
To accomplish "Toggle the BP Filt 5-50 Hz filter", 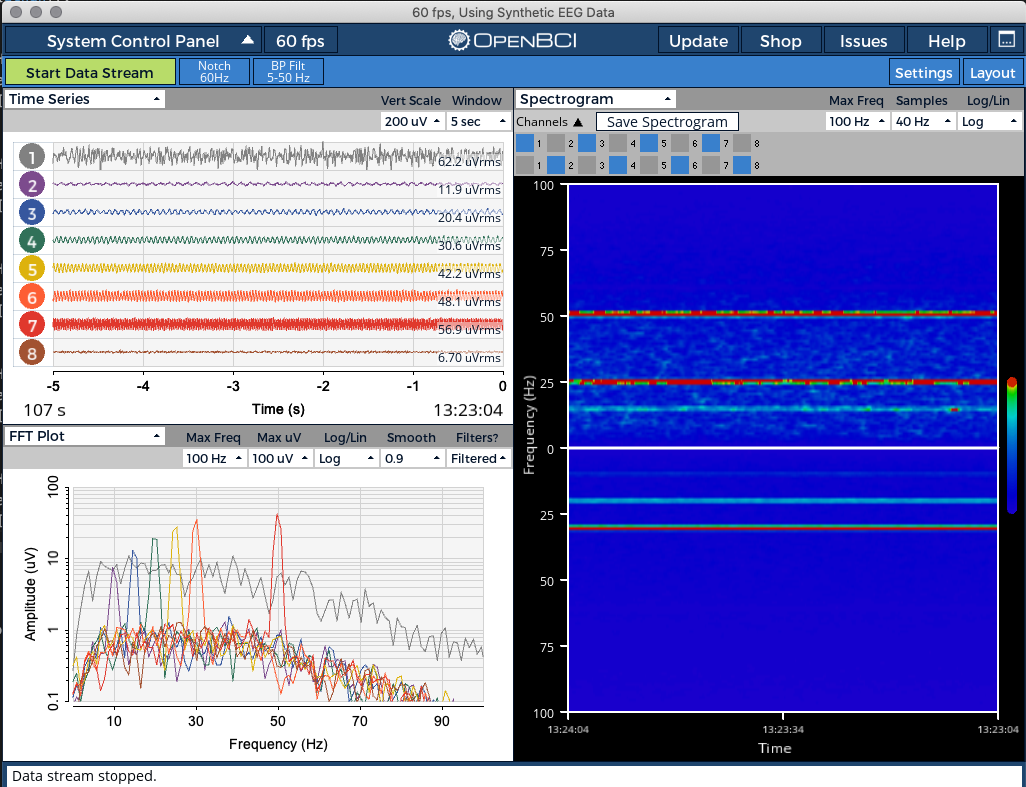I will [288, 71].
